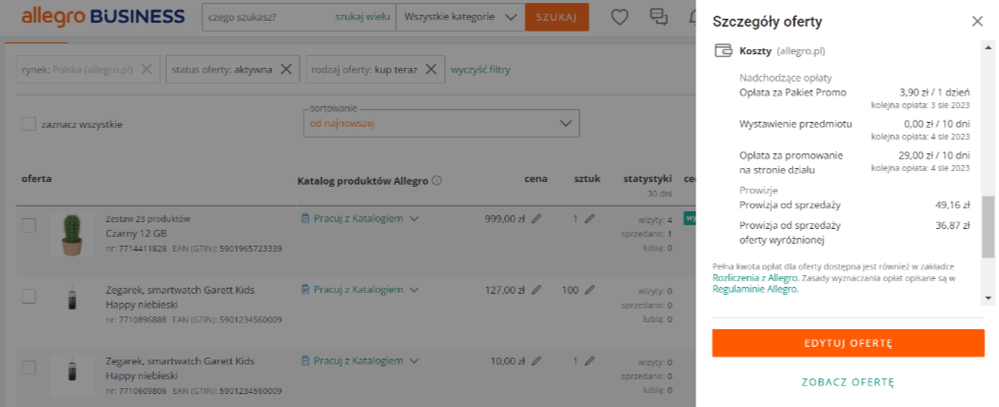Image resolution: width=999 pixels, height=407 pixels.
Task: Click the SZUKAJ search button
Action: click(x=557, y=17)
